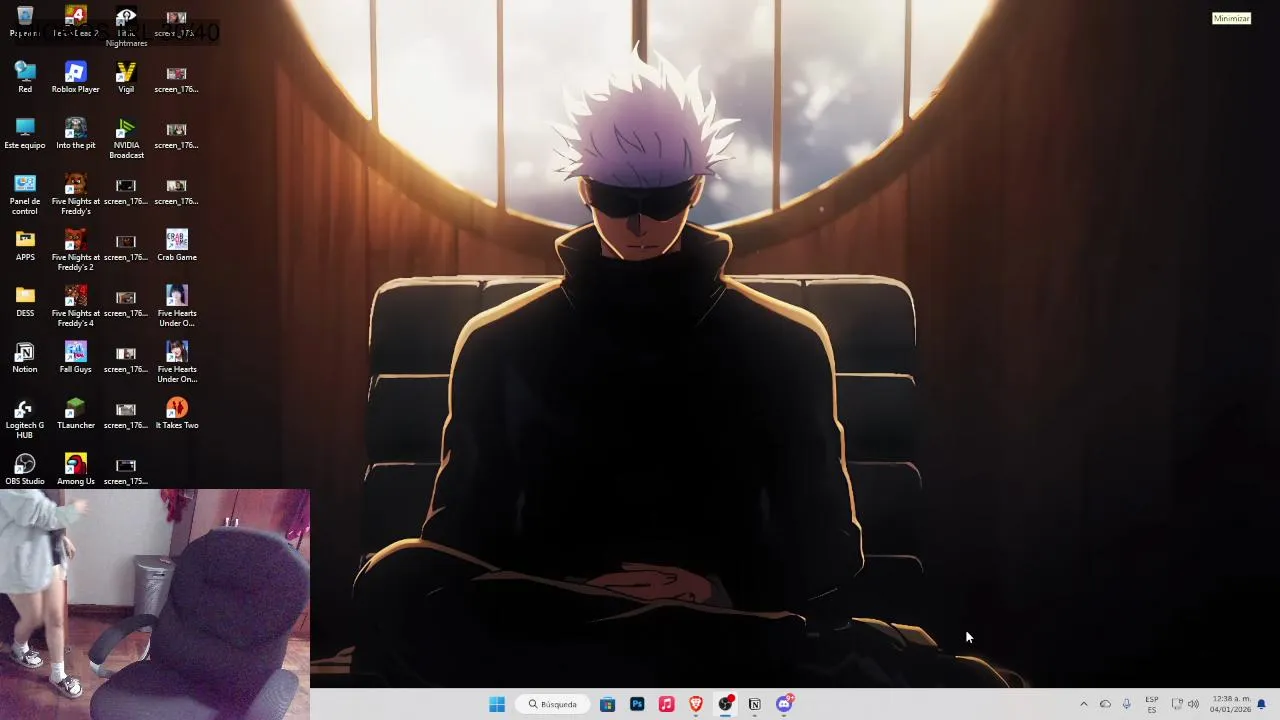Open the notifications bell
This screenshot has width=1280, height=720.
pyautogui.click(x=1261, y=704)
